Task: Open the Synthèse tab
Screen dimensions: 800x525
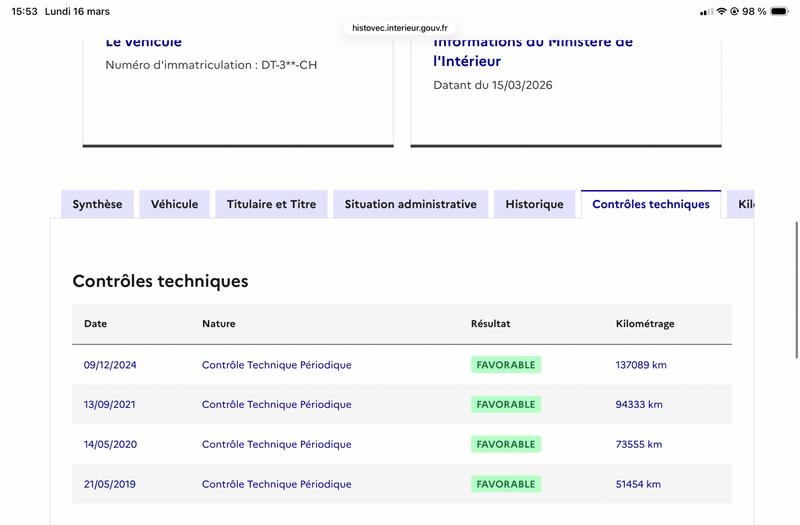Action: click(x=98, y=204)
